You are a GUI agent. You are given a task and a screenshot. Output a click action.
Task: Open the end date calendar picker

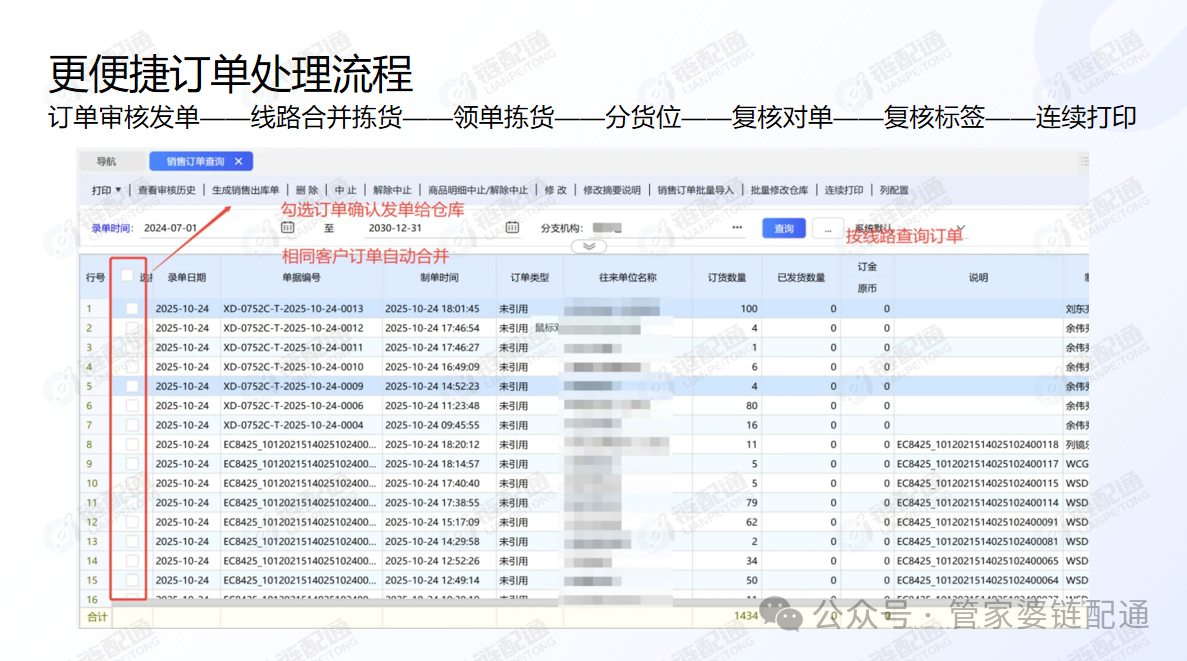click(x=512, y=228)
